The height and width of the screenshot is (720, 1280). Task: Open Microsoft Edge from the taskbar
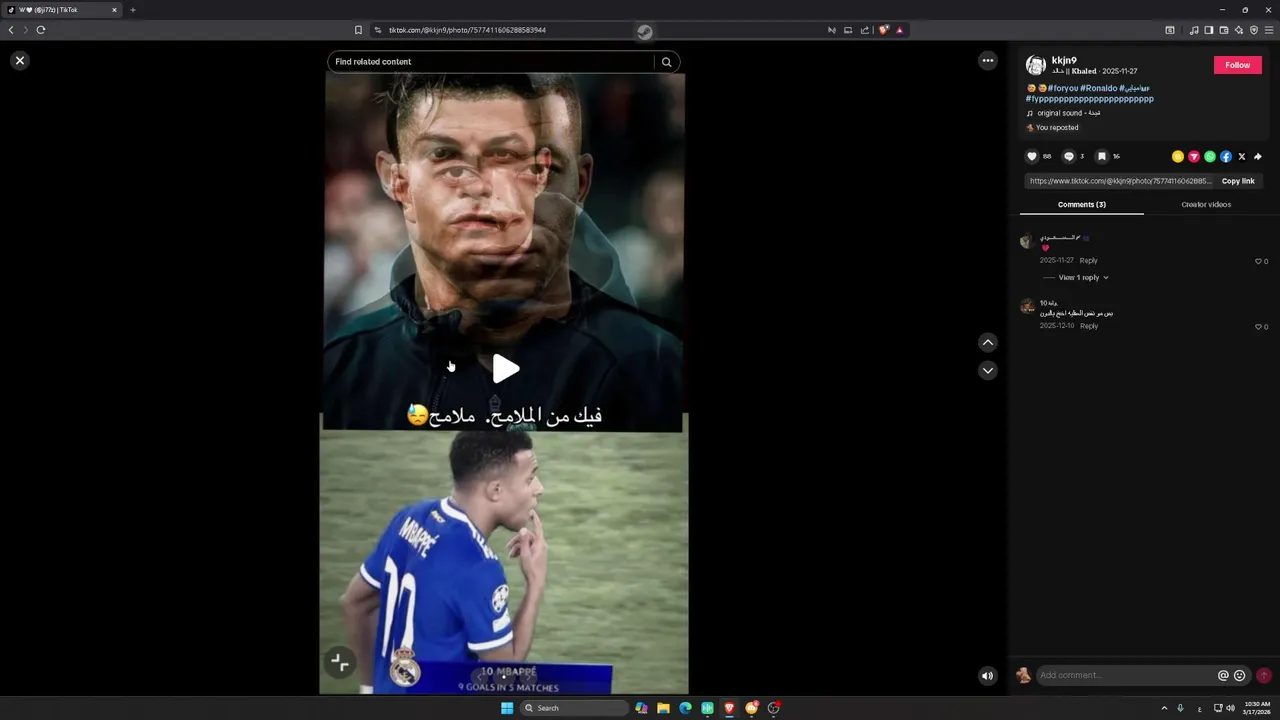[x=685, y=708]
